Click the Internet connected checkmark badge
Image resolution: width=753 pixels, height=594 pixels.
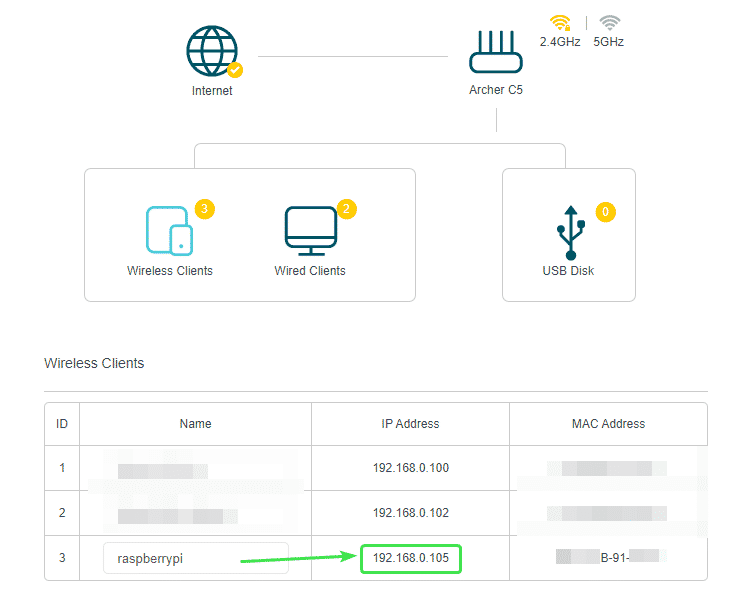235,70
